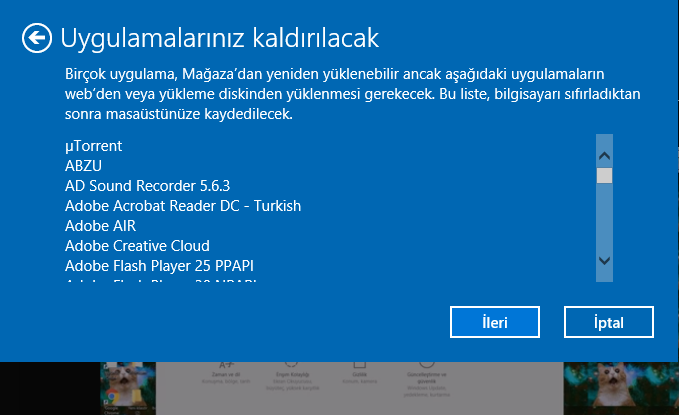The width and height of the screenshot is (679, 415).
Task: Select Adobe Creative Cloud entry
Action: 137,246
